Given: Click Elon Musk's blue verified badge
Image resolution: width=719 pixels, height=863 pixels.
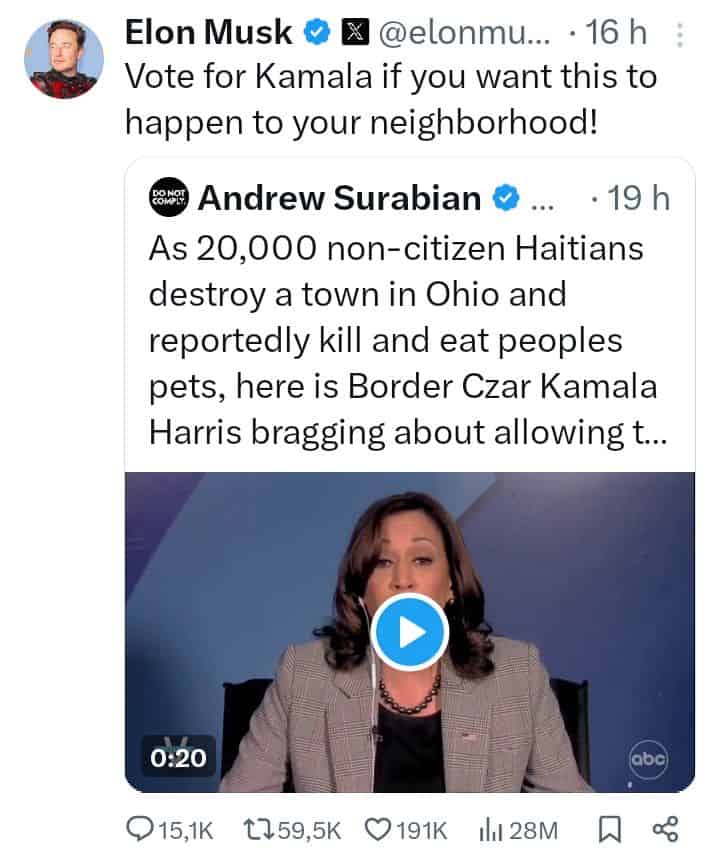Looking at the screenshot, I should pyautogui.click(x=317, y=32).
